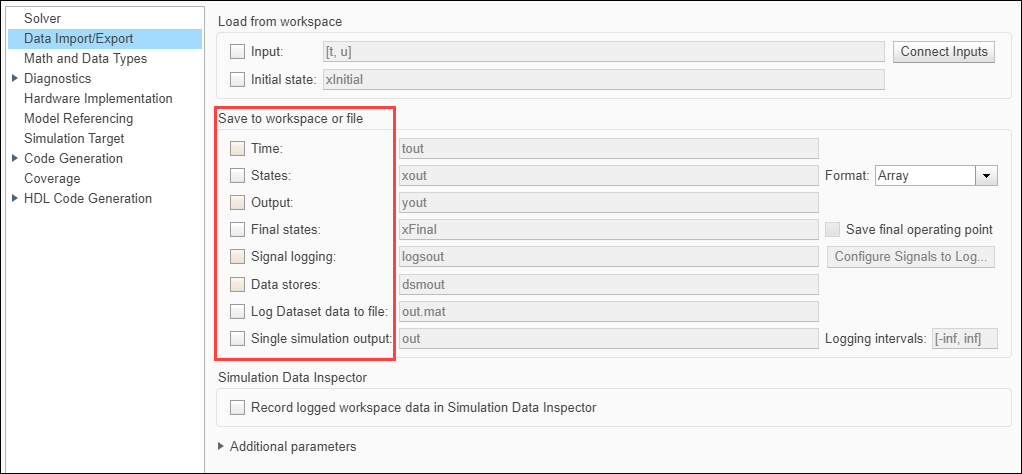
Task: Toggle the Input load checkbox
Action: (x=237, y=52)
